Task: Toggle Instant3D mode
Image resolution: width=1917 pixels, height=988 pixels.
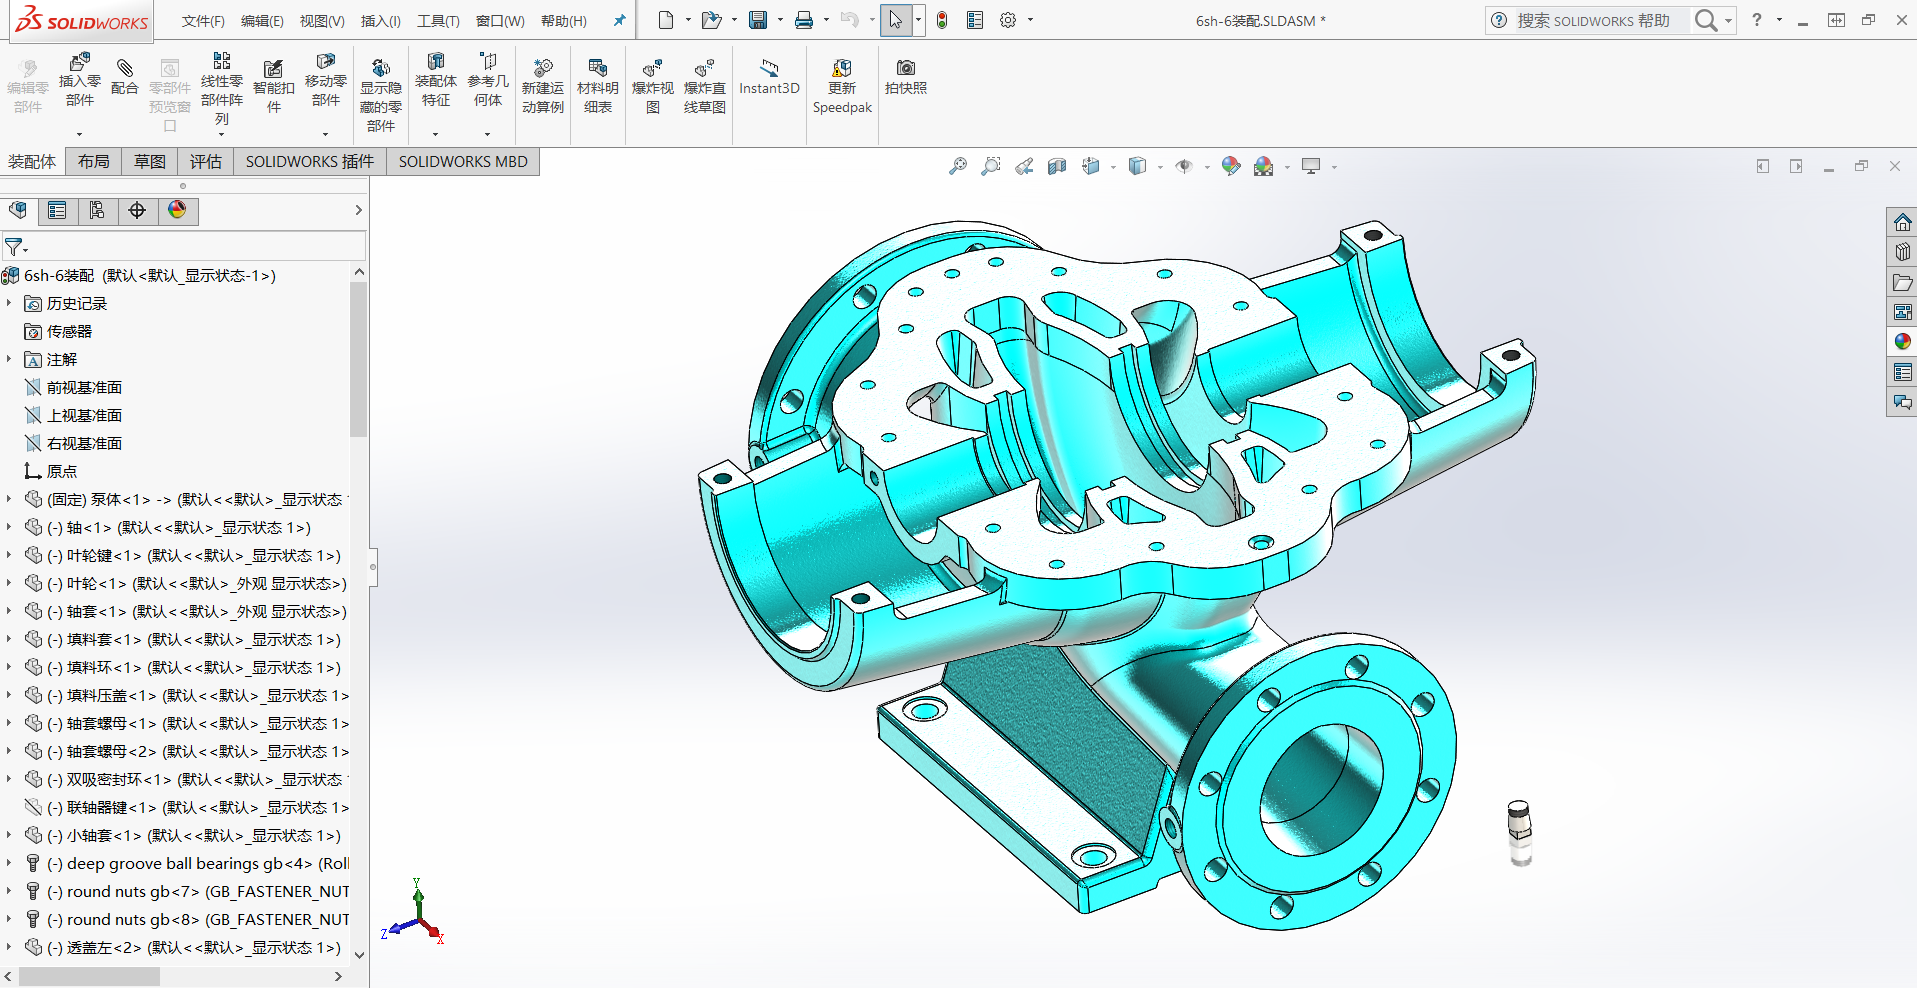Action: 769,77
